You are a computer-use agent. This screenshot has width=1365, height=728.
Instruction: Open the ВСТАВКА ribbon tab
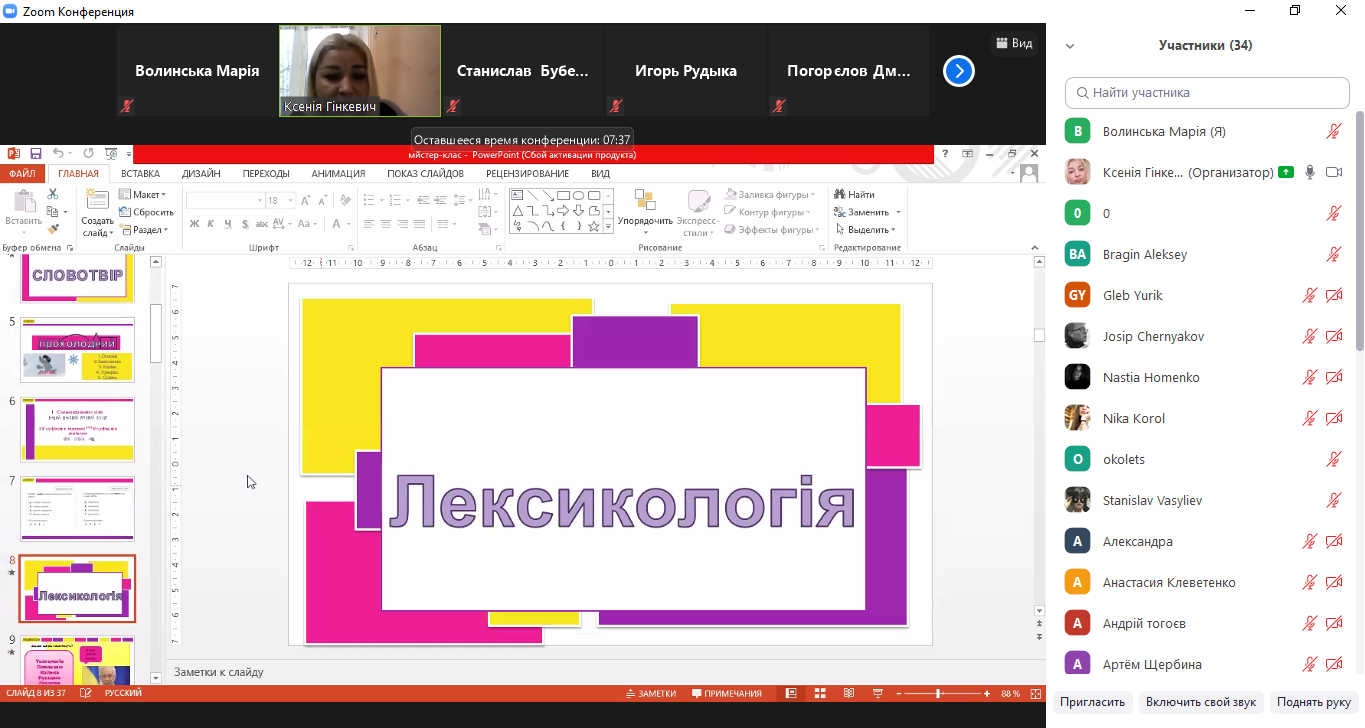click(140, 173)
